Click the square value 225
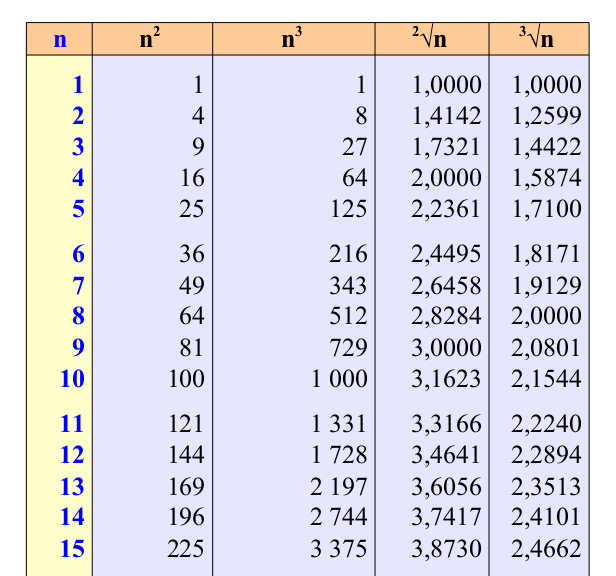Screen dimensions: 616x576 pos(186,549)
